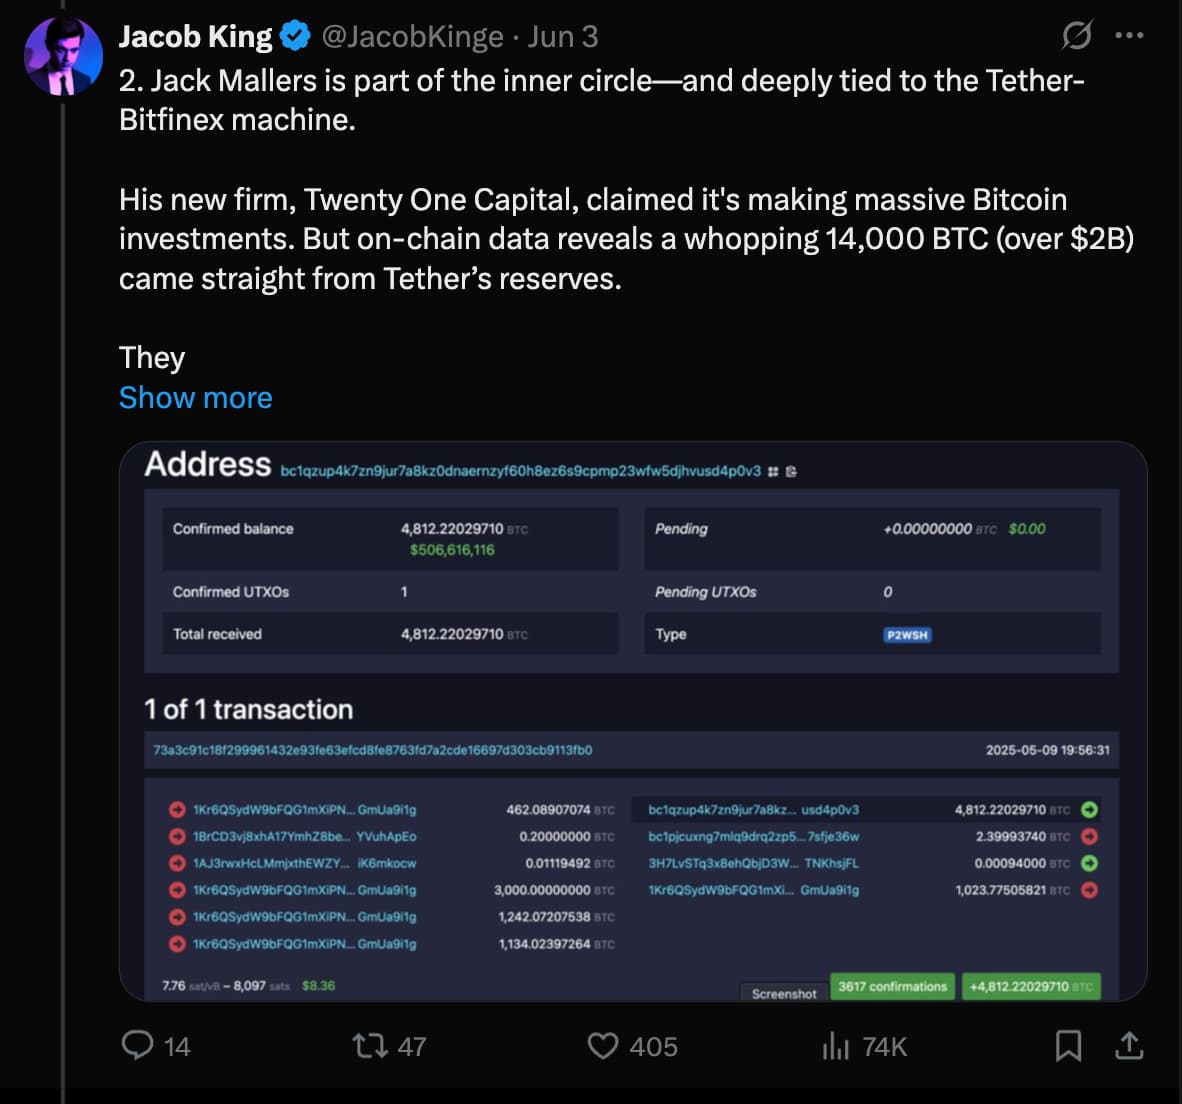The image size is (1182, 1104).
Task: Click the QR code icon beside address
Action: click(773, 471)
